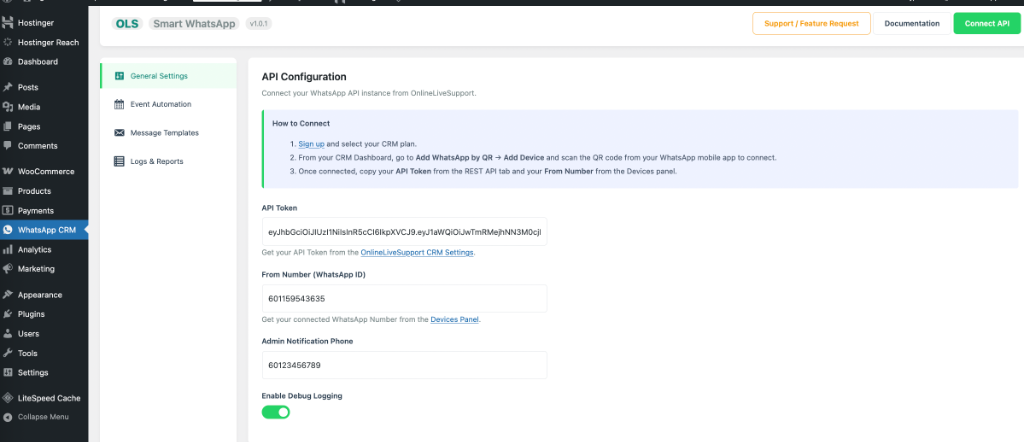
Task: Open OnlineLiveSupport CRM Settings link
Action: click(417, 252)
